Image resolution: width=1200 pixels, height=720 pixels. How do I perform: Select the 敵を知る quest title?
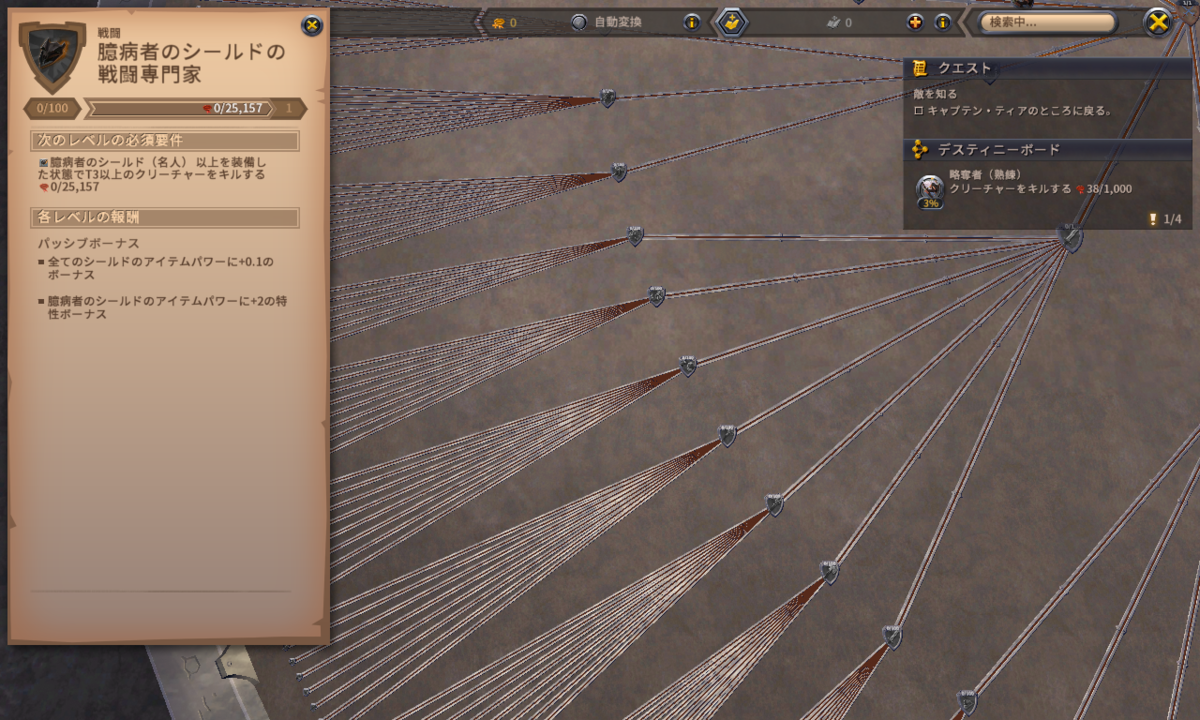pos(935,94)
